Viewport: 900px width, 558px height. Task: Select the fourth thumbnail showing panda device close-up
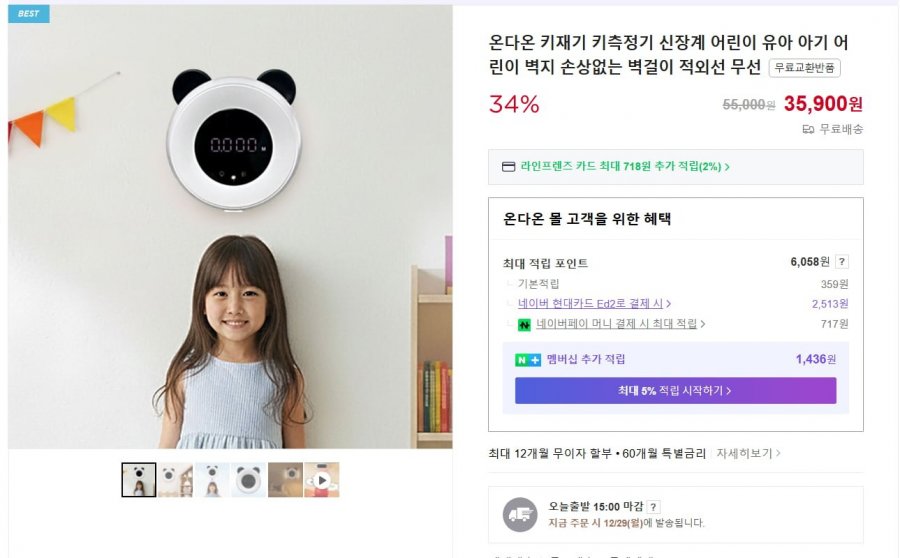point(249,480)
